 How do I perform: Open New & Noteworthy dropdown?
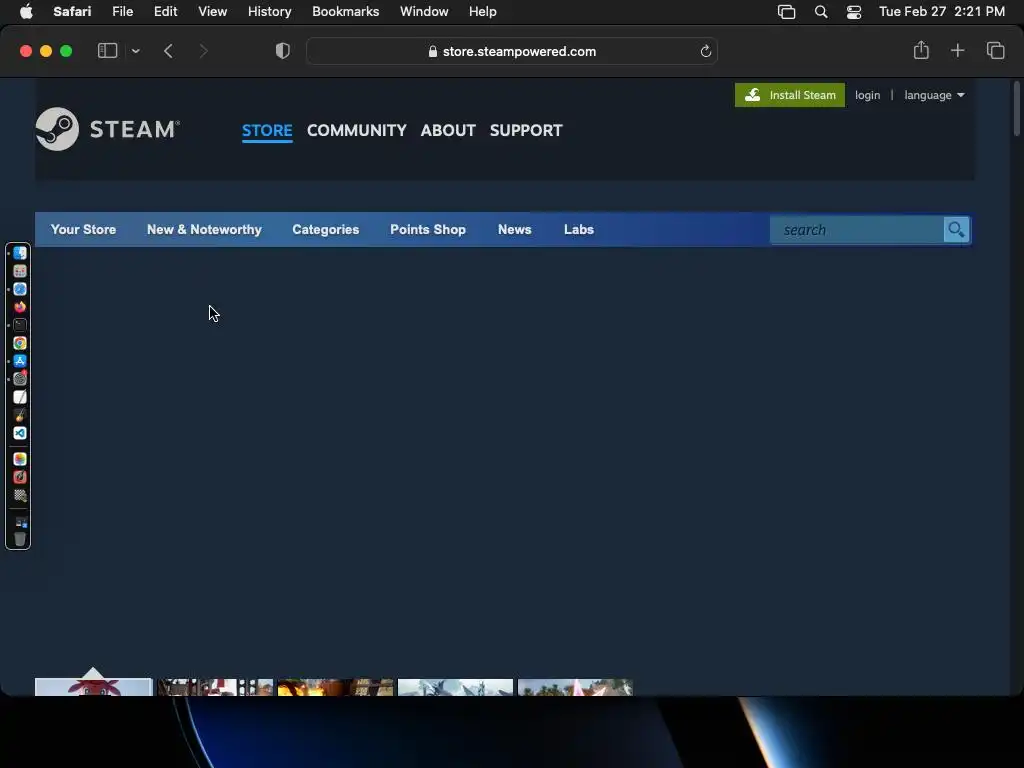tap(204, 229)
